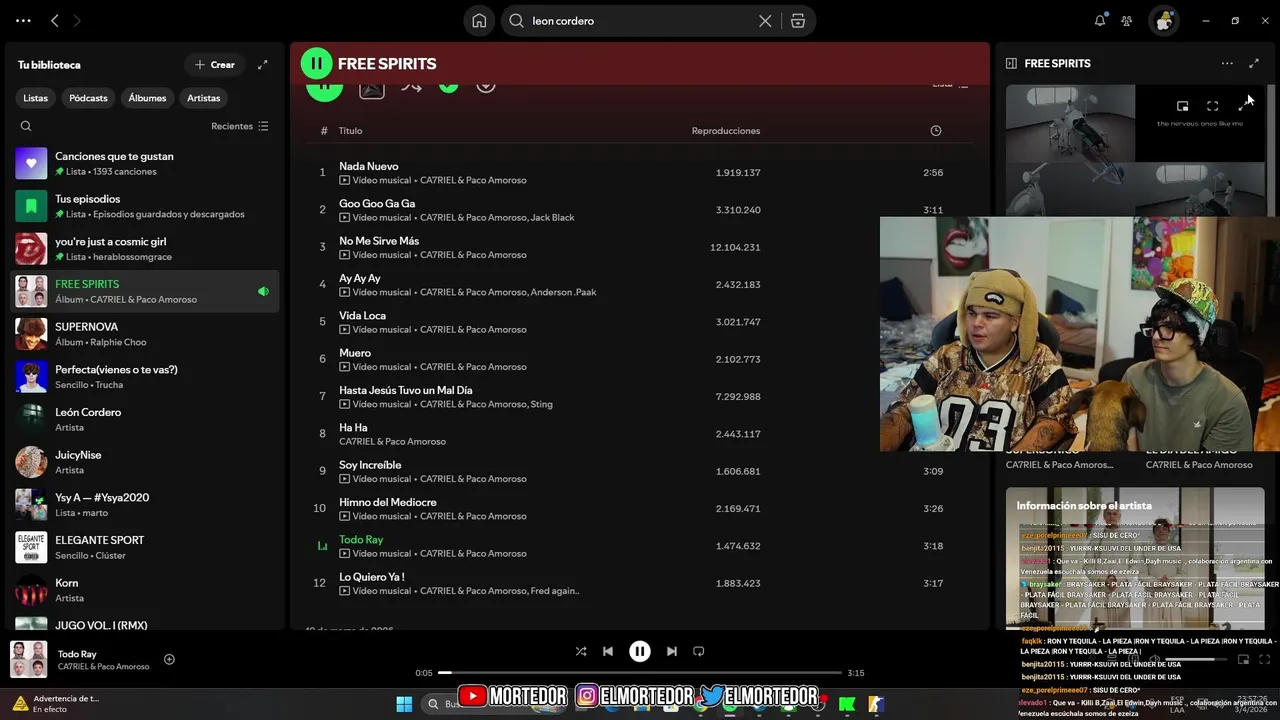Viewport: 1280px width, 720px height.
Task: Skip to next track
Action: click(x=672, y=651)
